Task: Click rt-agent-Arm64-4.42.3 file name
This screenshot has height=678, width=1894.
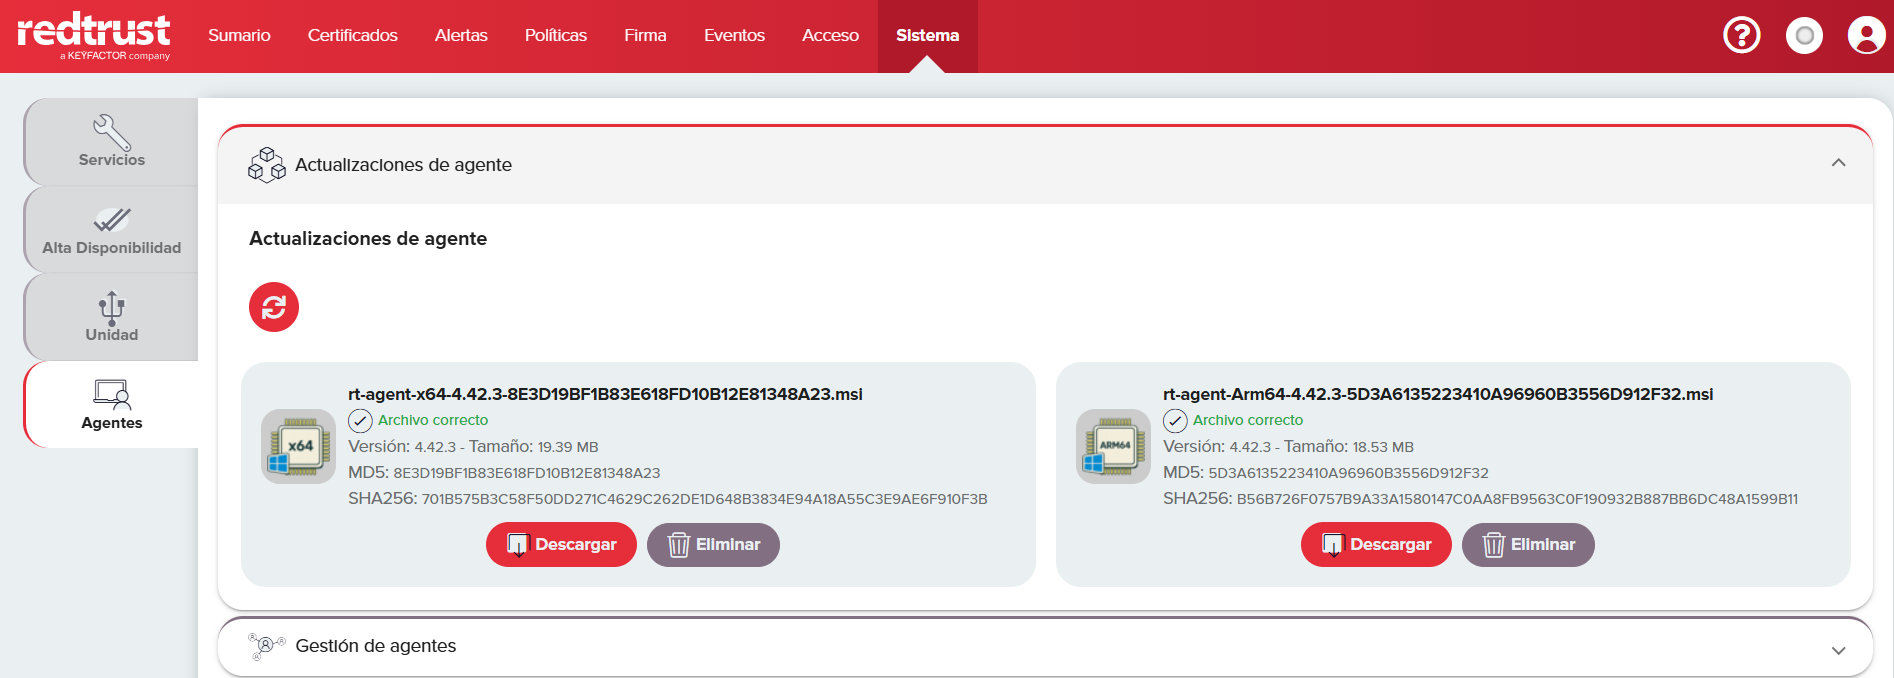Action: (x=1438, y=394)
